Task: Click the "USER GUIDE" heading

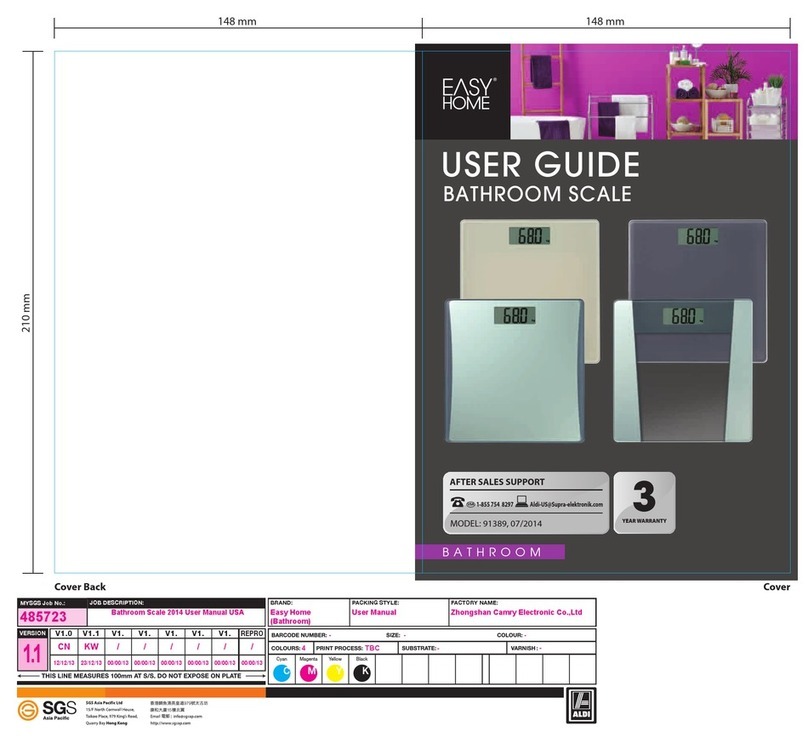Action: [x=541, y=165]
